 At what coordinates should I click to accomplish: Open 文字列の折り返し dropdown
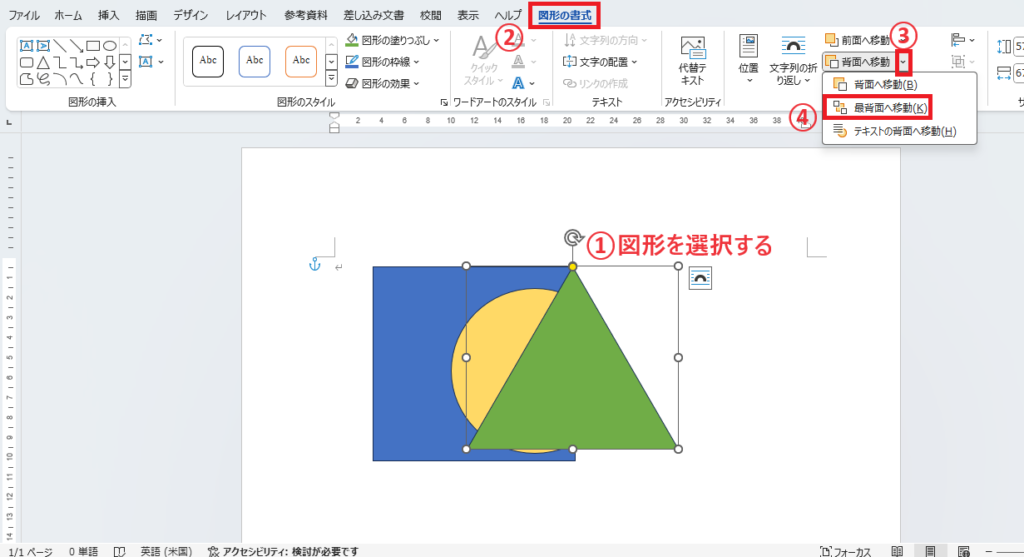click(x=793, y=60)
